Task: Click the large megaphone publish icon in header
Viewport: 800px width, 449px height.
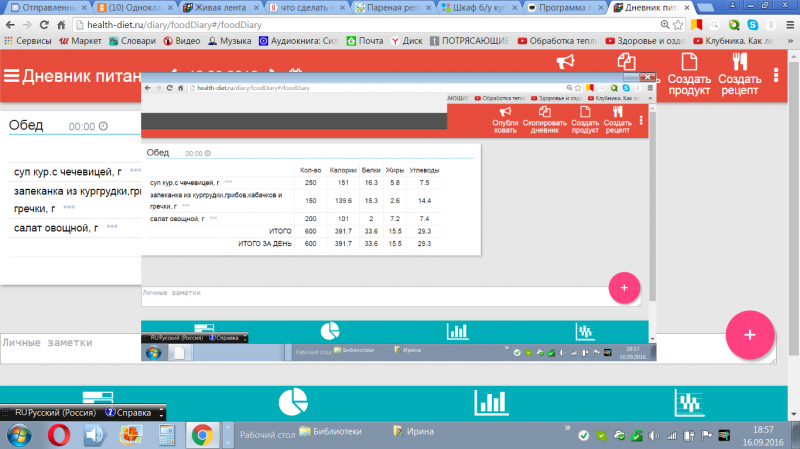Action: [566, 62]
